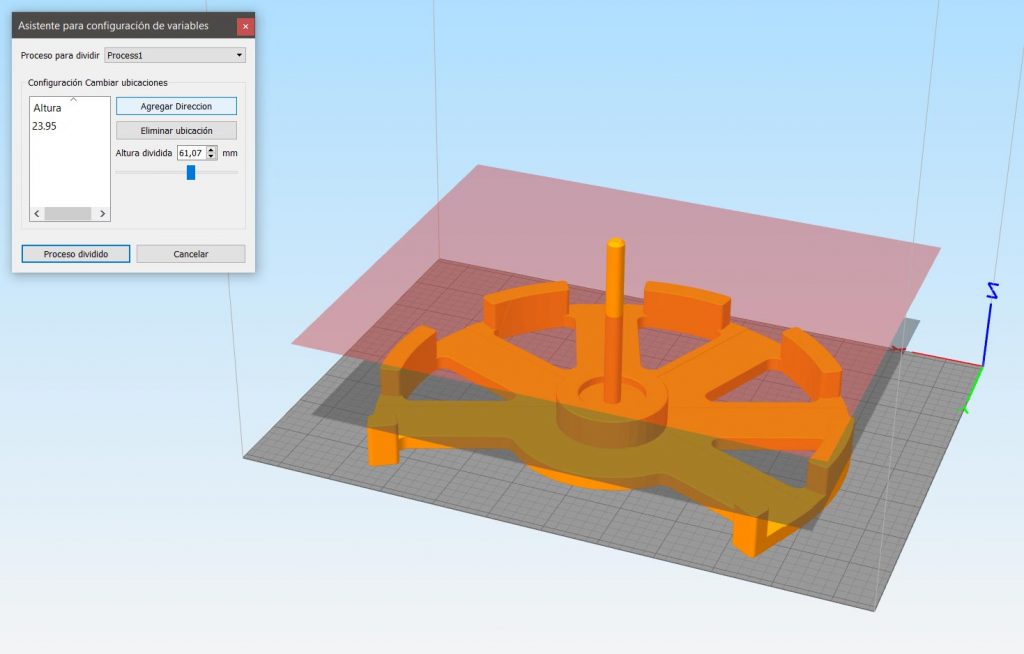Cancel the variable settings wizard
Image resolution: width=1024 pixels, height=654 pixels.
(190, 253)
